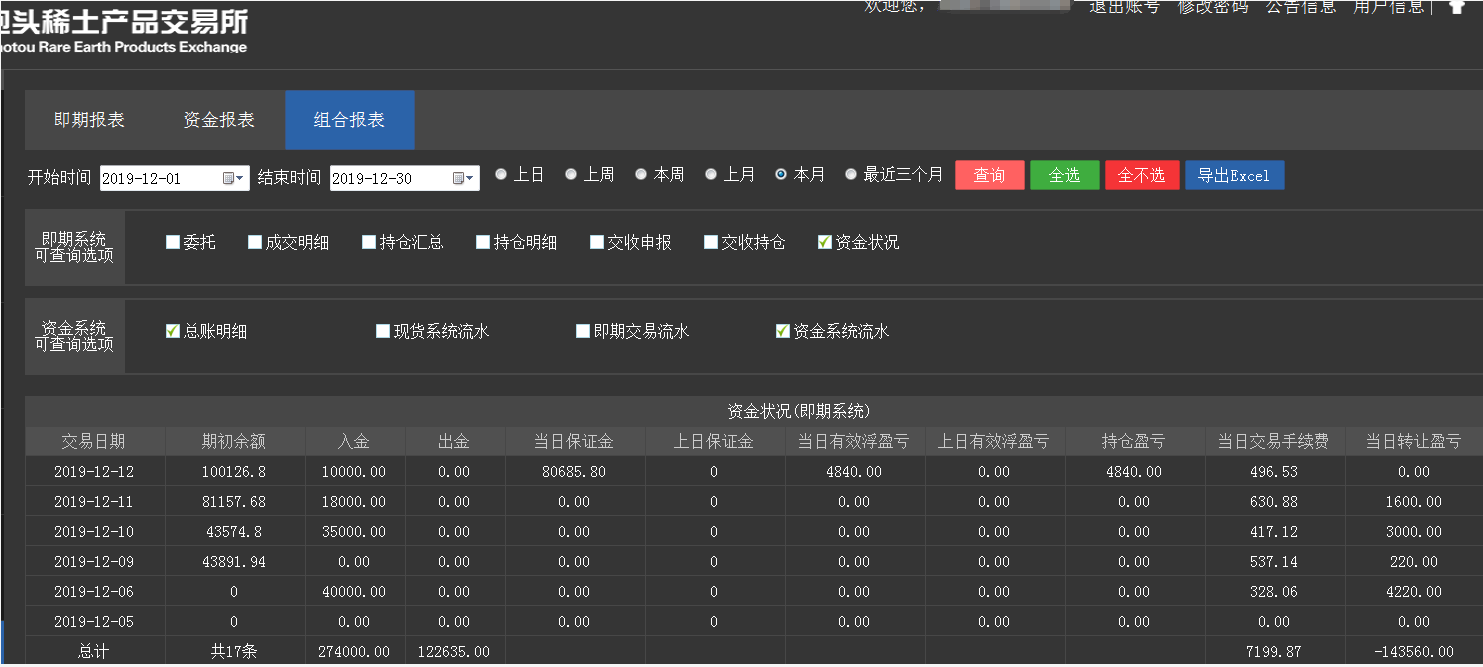Choose the 上日 radio option

point(501,174)
